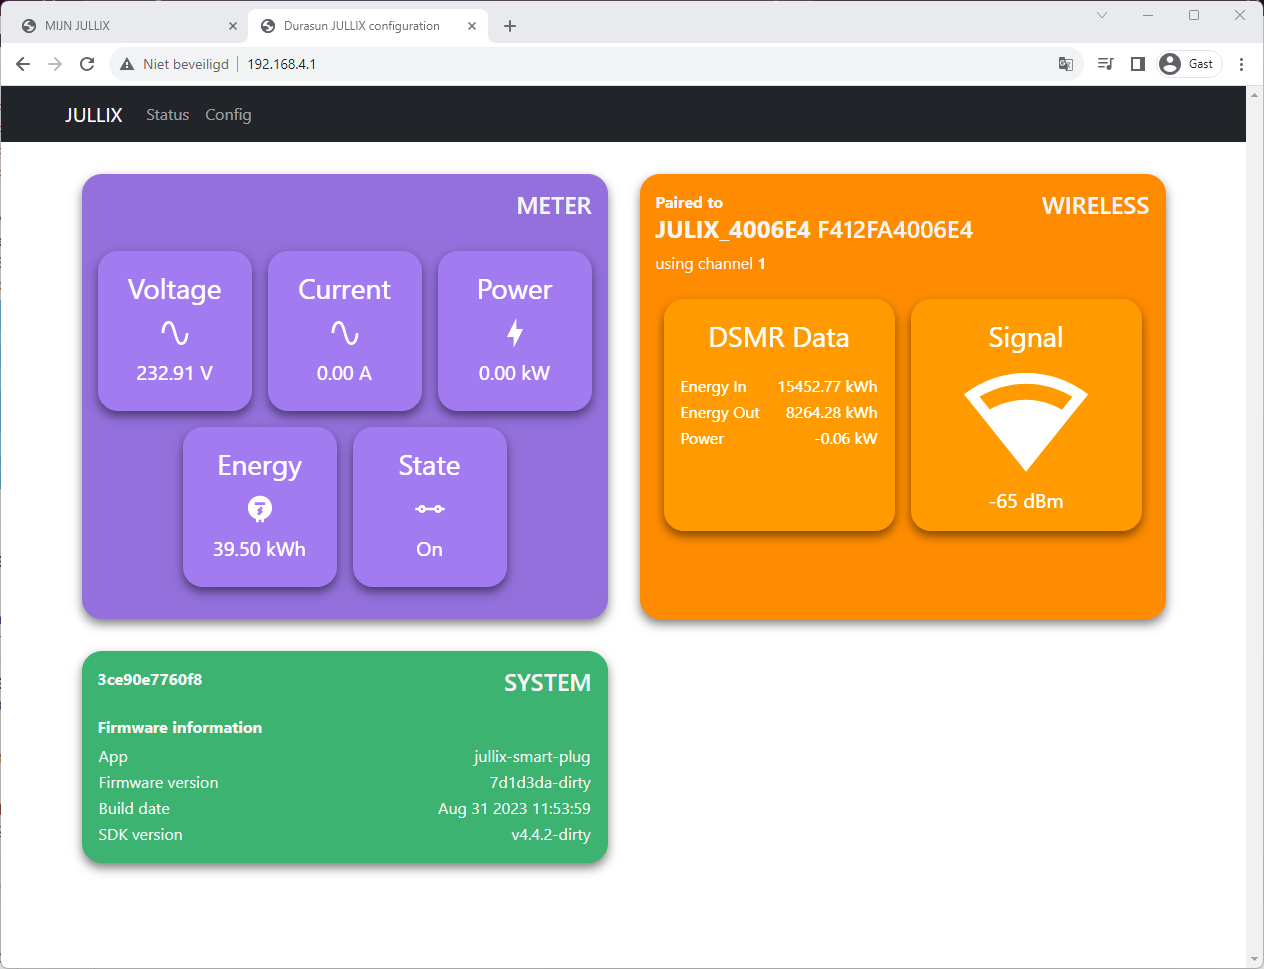Screen dimensions: 1264x969
Task: Click the paired device name JULIX_4006E4
Action: click(x=733, y=230)
